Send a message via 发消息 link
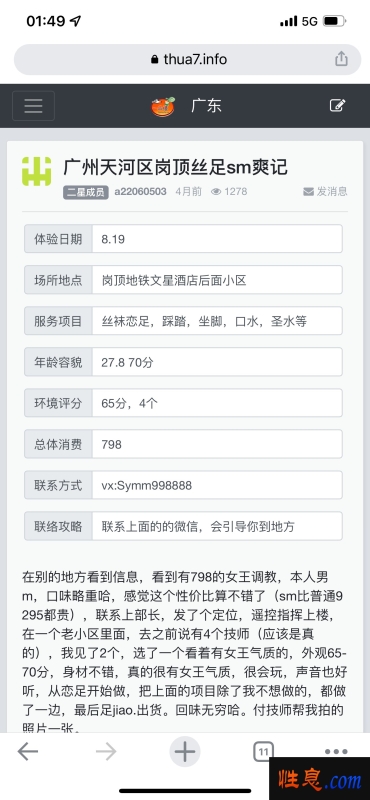The height and width of the screenshot is (800, 370). point(326,191)
